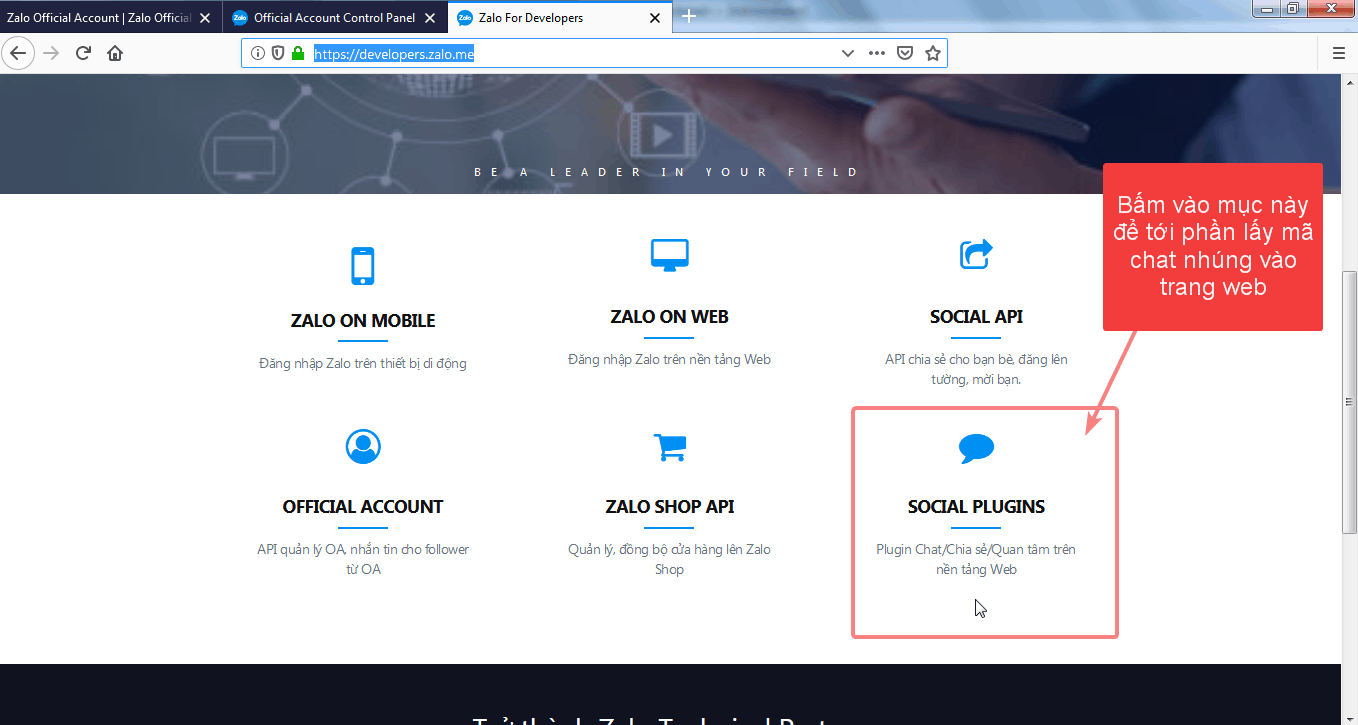Bookmark this page with the star icon
1358x725 pixels.
tap(932, 53)
